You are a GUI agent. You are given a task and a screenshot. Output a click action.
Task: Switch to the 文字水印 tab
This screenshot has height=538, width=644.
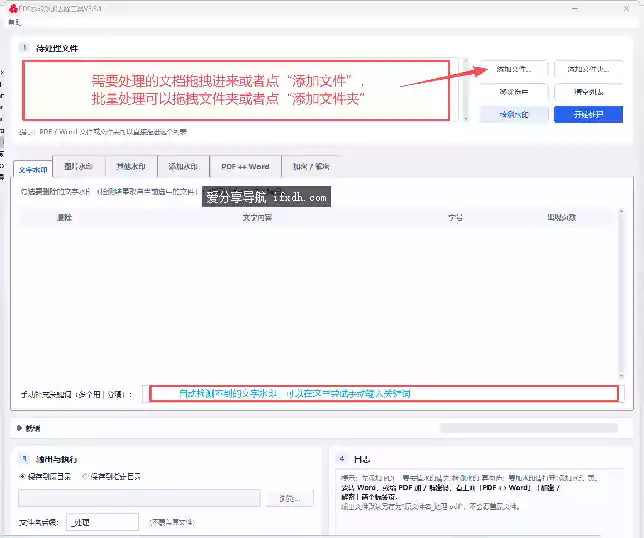click(x=33, y=169)
